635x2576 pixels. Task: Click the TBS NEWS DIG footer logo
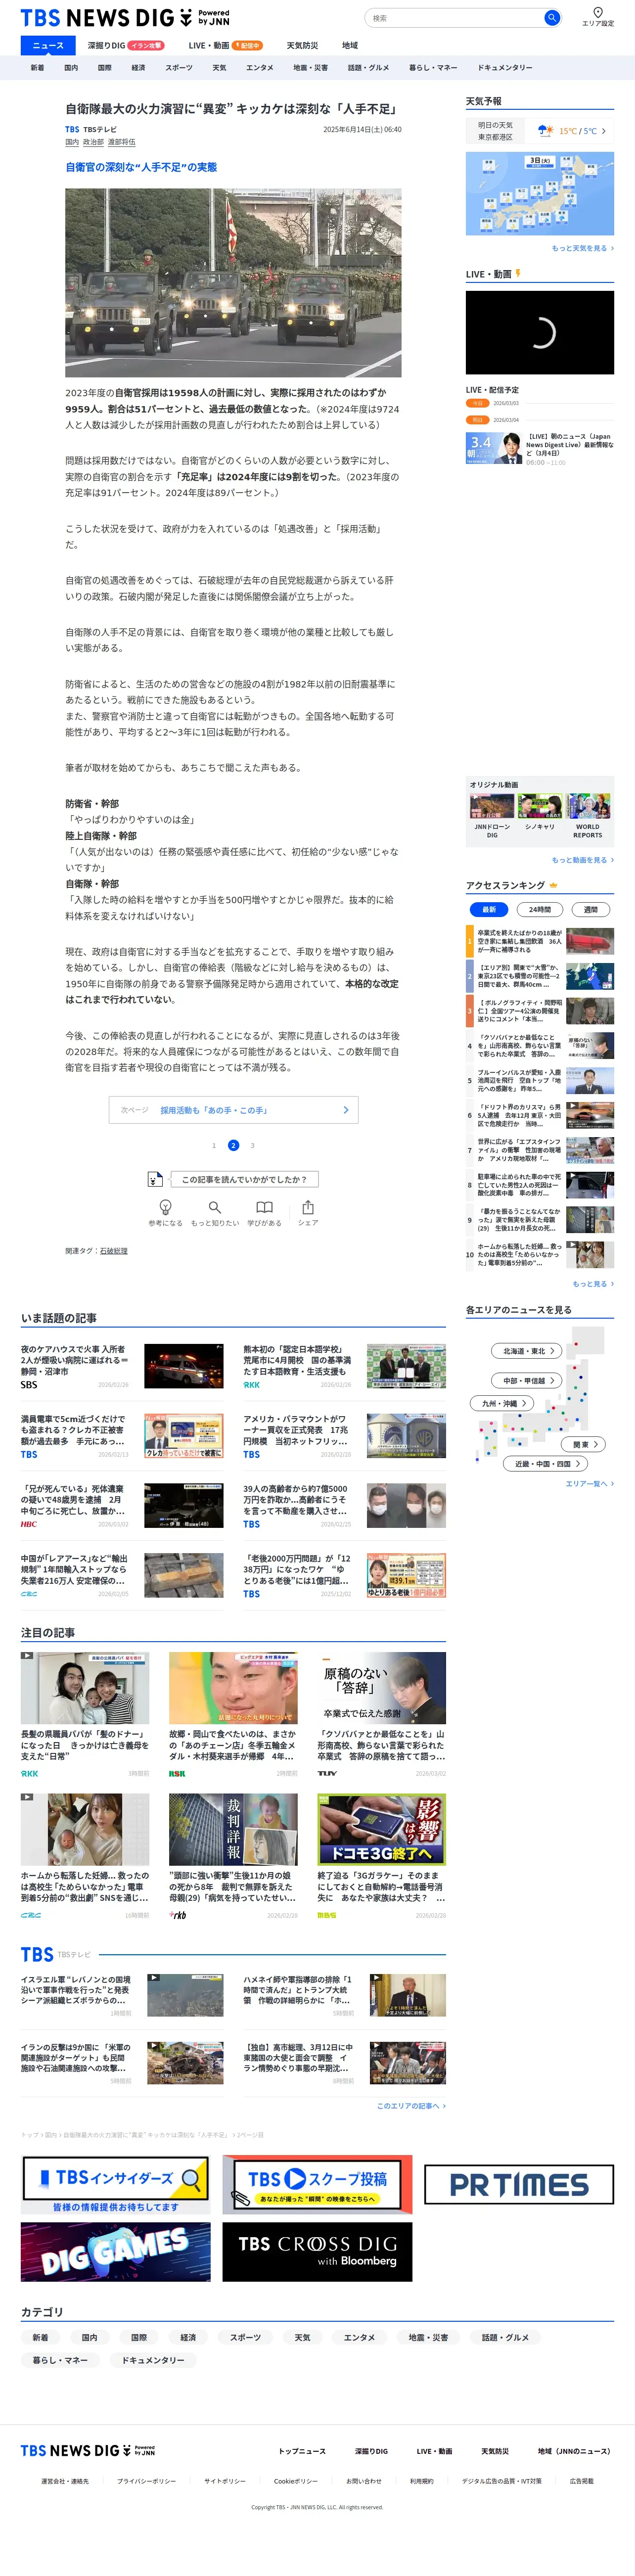[x=88, y=2450]
